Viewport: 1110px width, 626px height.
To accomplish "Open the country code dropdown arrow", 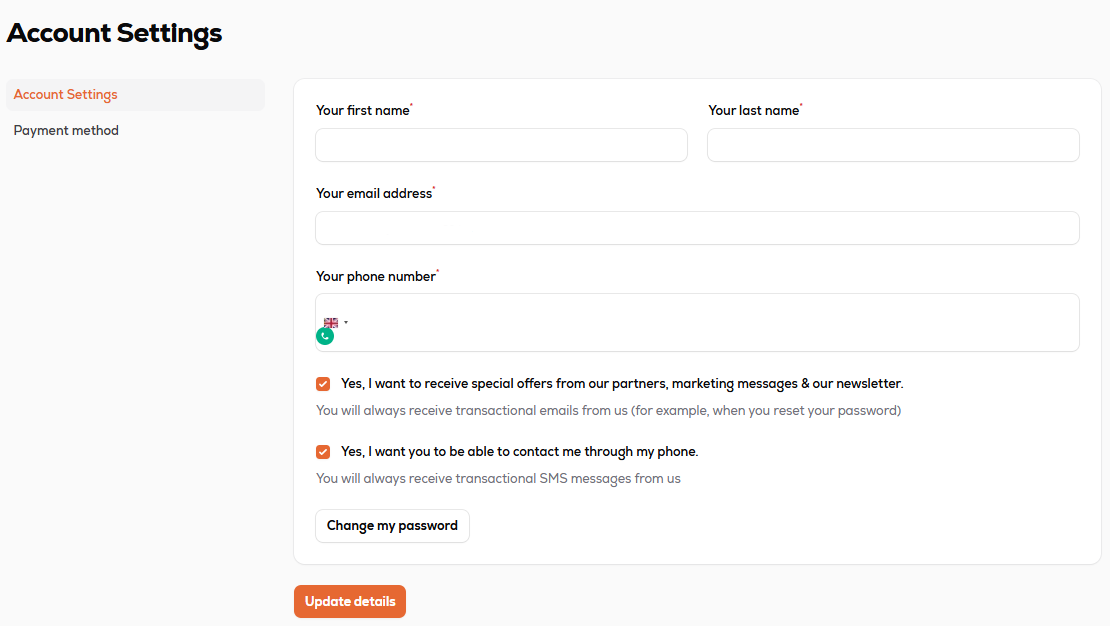I will (346, 323).
